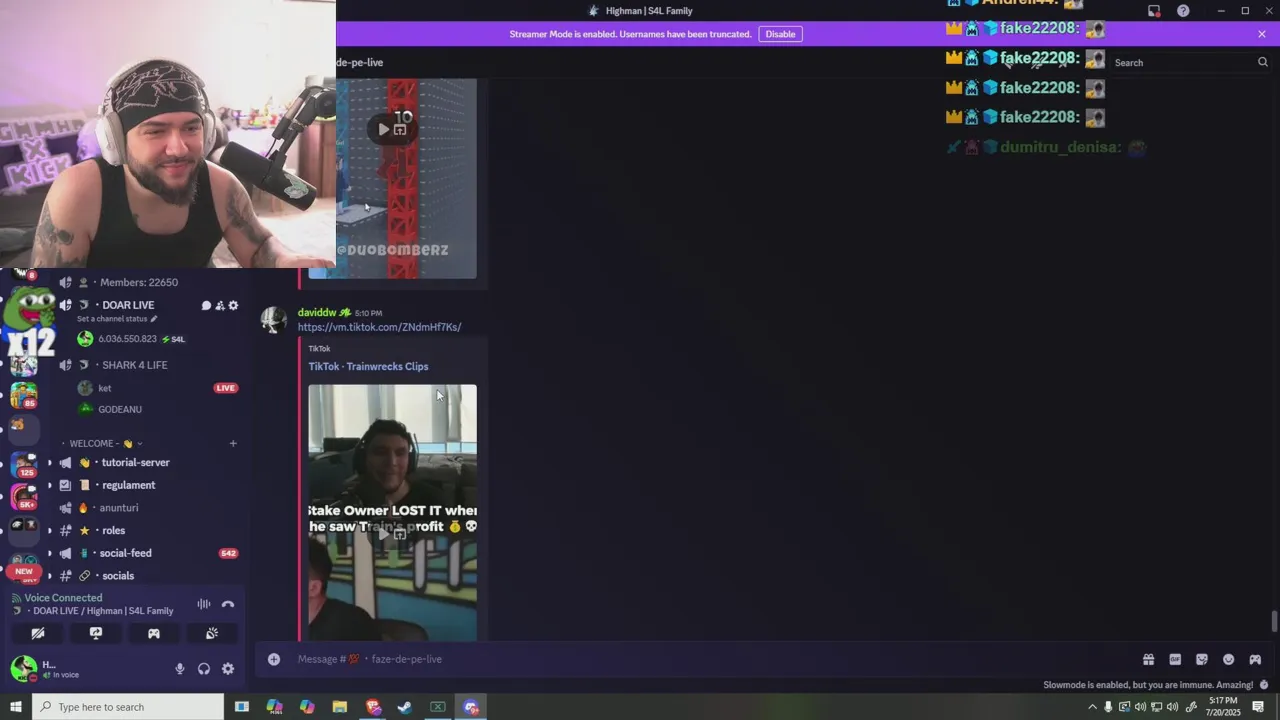Click the create invite icon for DOAR LIVE
This screenshot has height=720, width=1280.
tap(220, 305)
